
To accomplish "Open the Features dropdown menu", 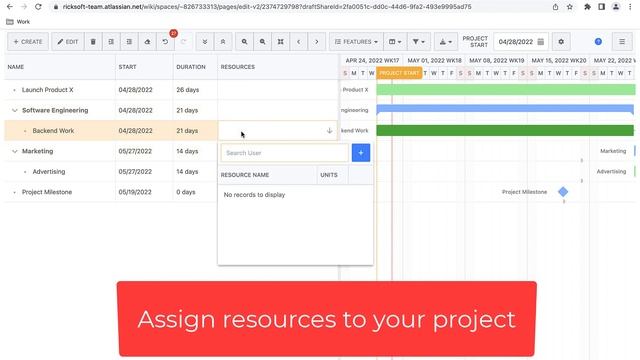I will pyautogui.click(x=356, y=42).
